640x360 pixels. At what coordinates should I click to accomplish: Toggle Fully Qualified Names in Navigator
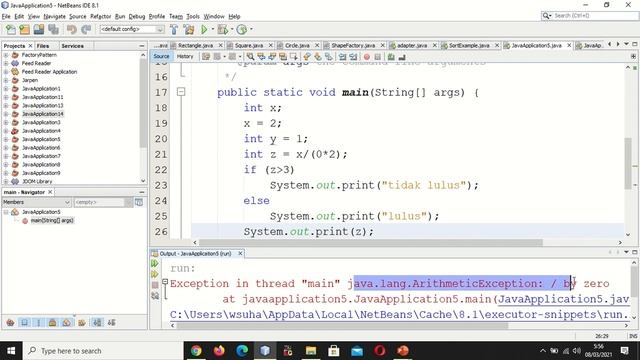coord(82,322)
